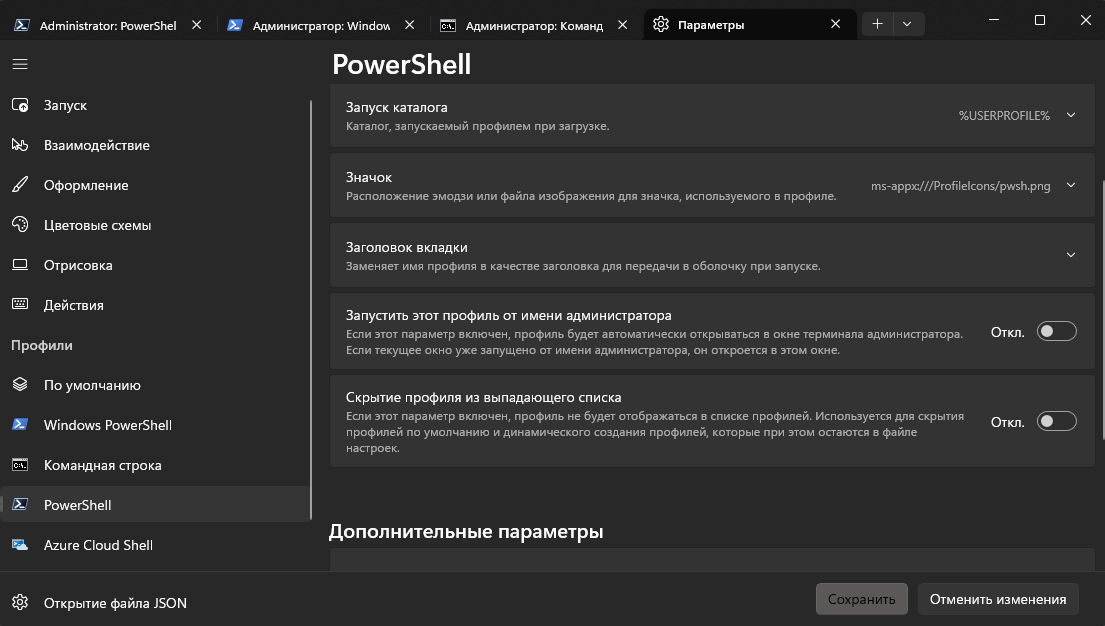Click the %USERPROFILE% directory value
Screen dimensions: 1105x626
pos(1004,116)
